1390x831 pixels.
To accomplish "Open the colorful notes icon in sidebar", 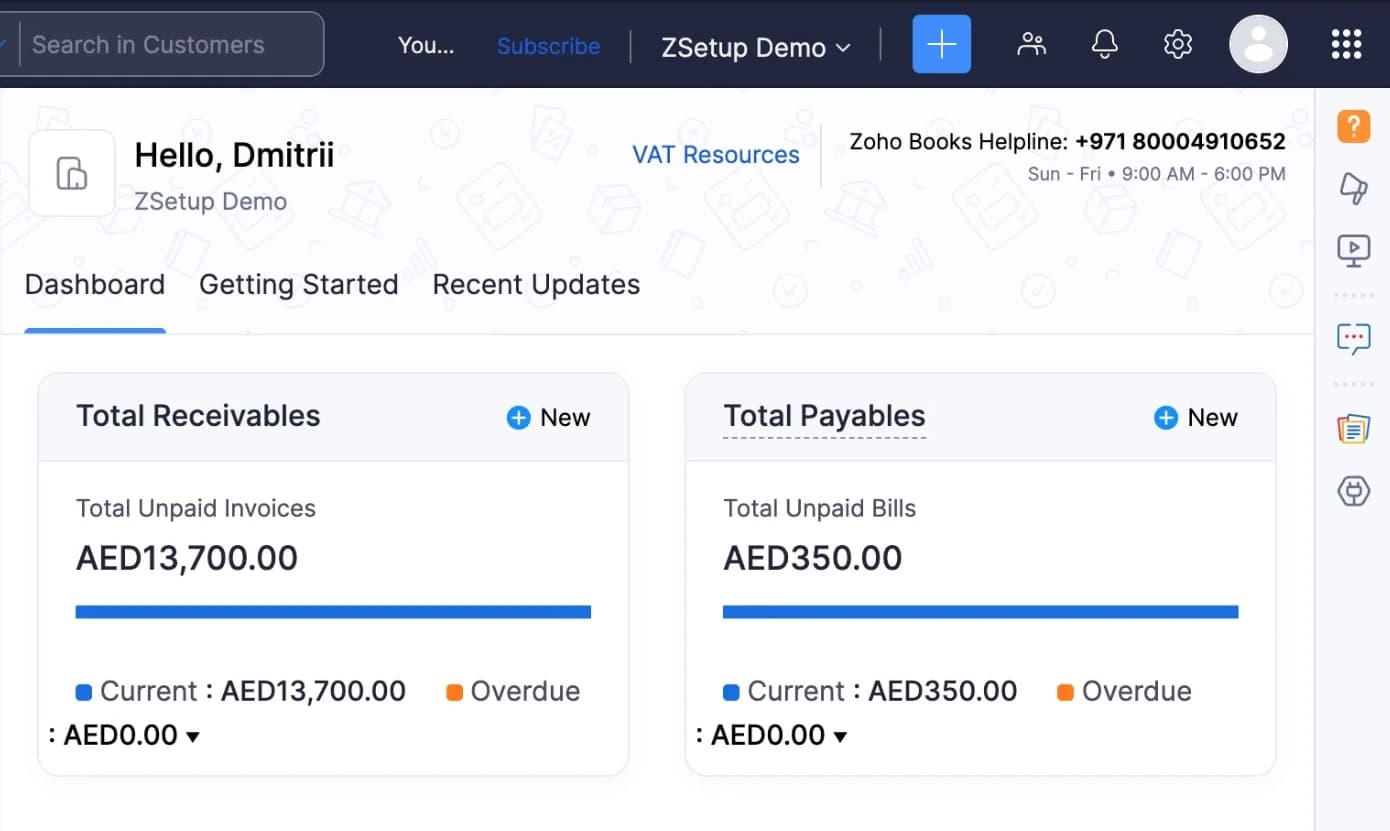I will click(x=1353, y=428).
